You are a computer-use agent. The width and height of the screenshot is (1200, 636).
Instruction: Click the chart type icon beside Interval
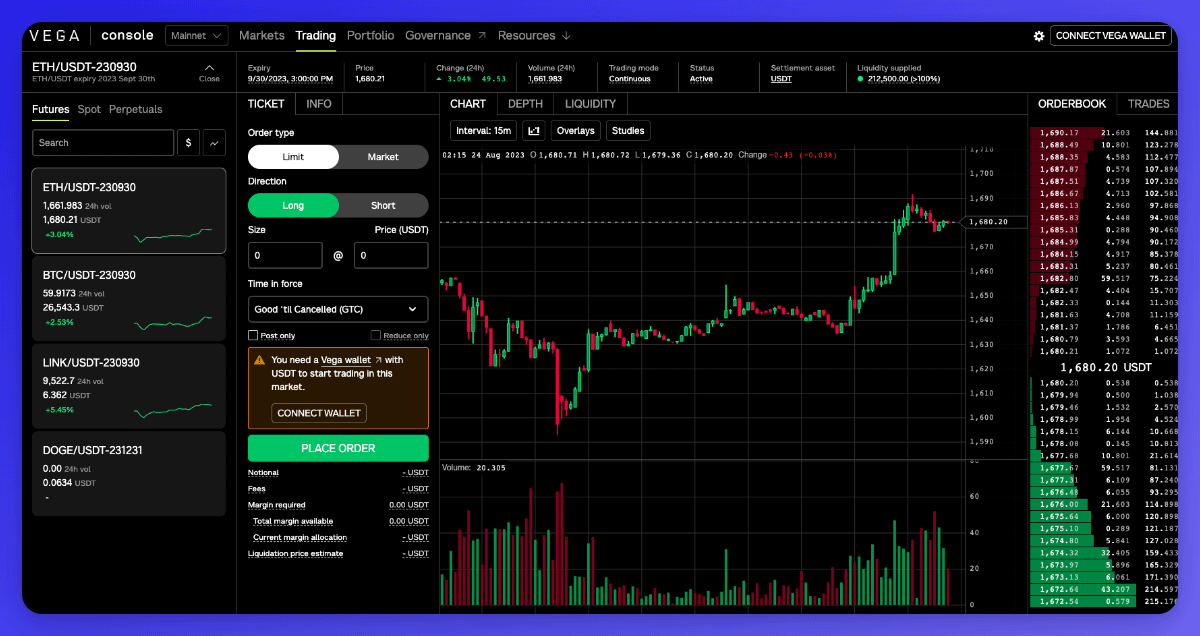pyautogui.click(x=533, y=130)
